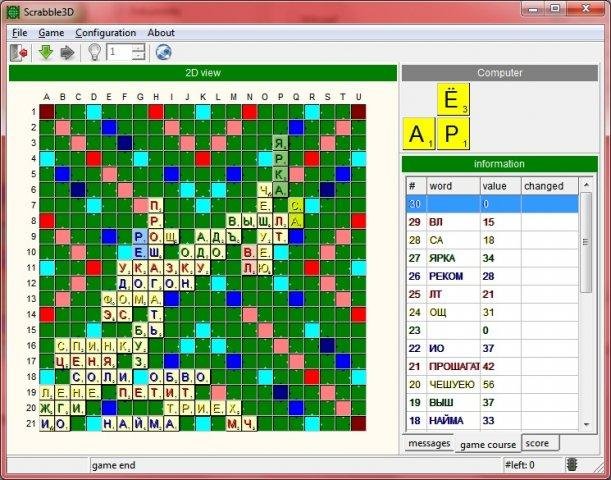Click the globe network icon in toolbar

(164, 52)
